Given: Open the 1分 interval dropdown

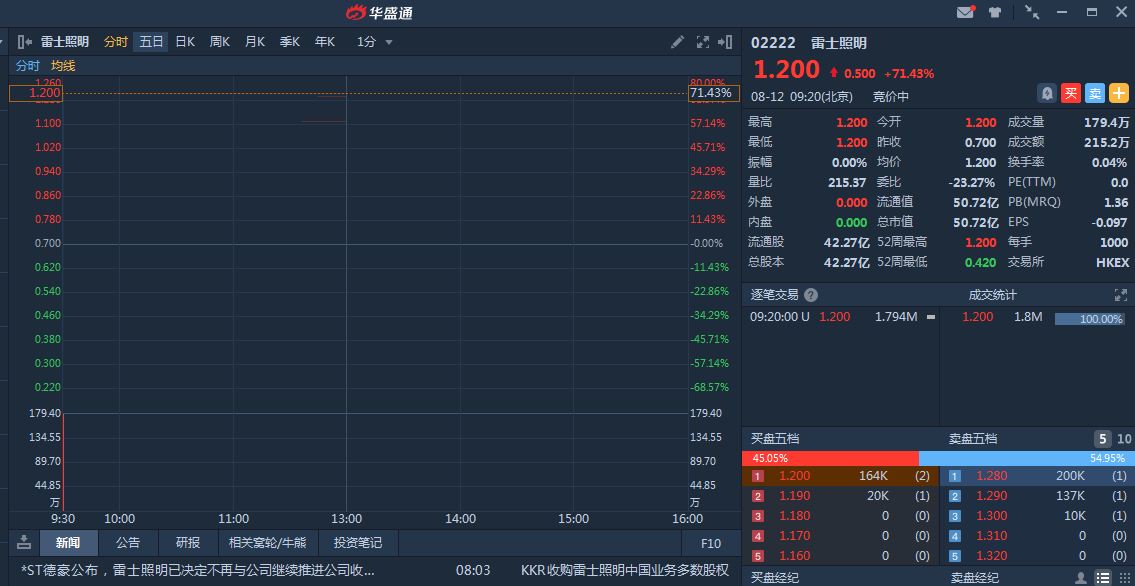Looking at the screenshot, I should coord(375,42).
